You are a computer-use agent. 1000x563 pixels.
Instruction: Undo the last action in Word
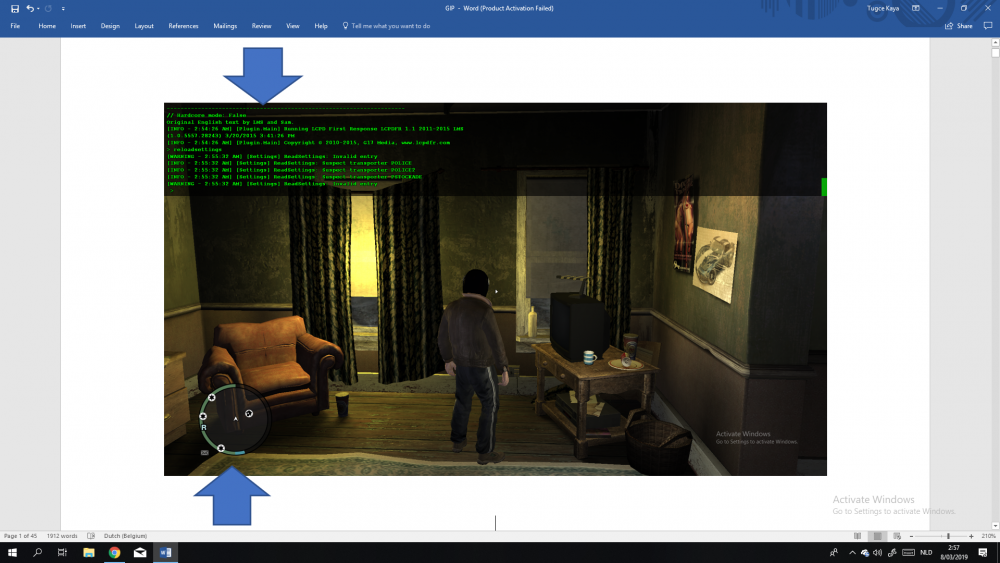[x=29, y=8]
